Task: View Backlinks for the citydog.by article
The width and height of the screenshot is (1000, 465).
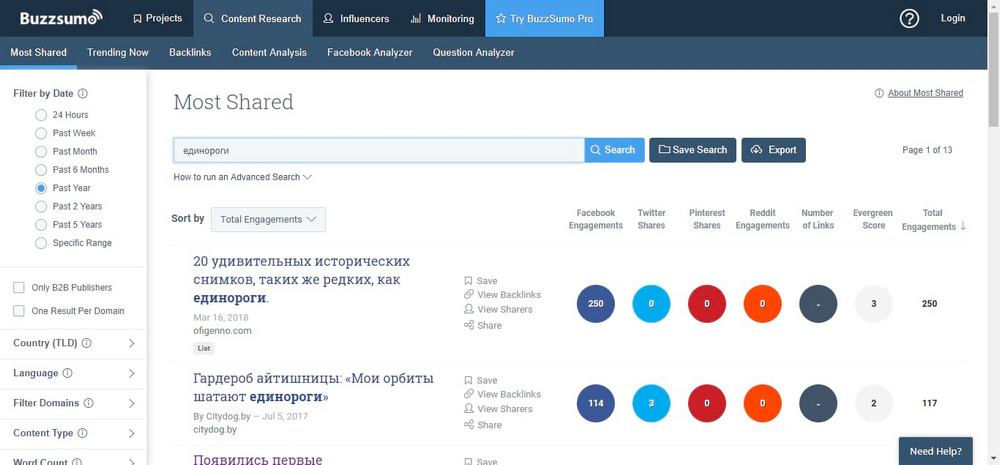Action: tap(503, 394)
